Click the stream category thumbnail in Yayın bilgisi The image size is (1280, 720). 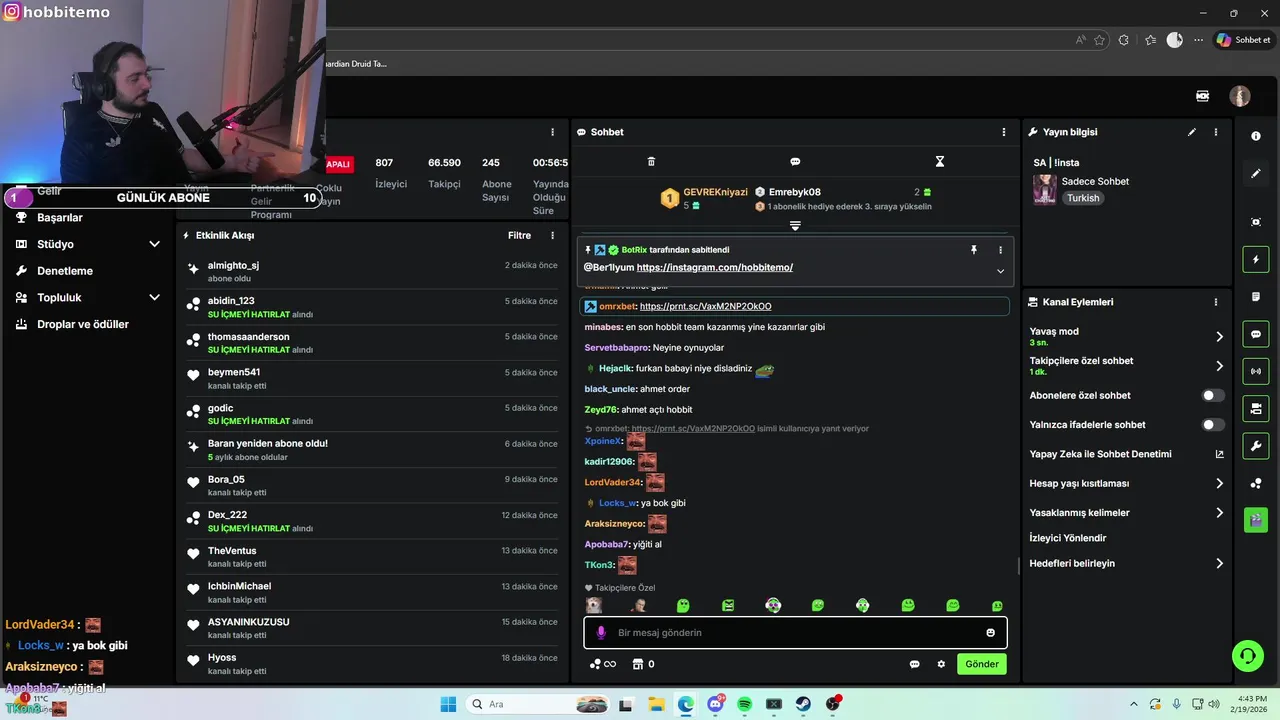(1044, 189)
